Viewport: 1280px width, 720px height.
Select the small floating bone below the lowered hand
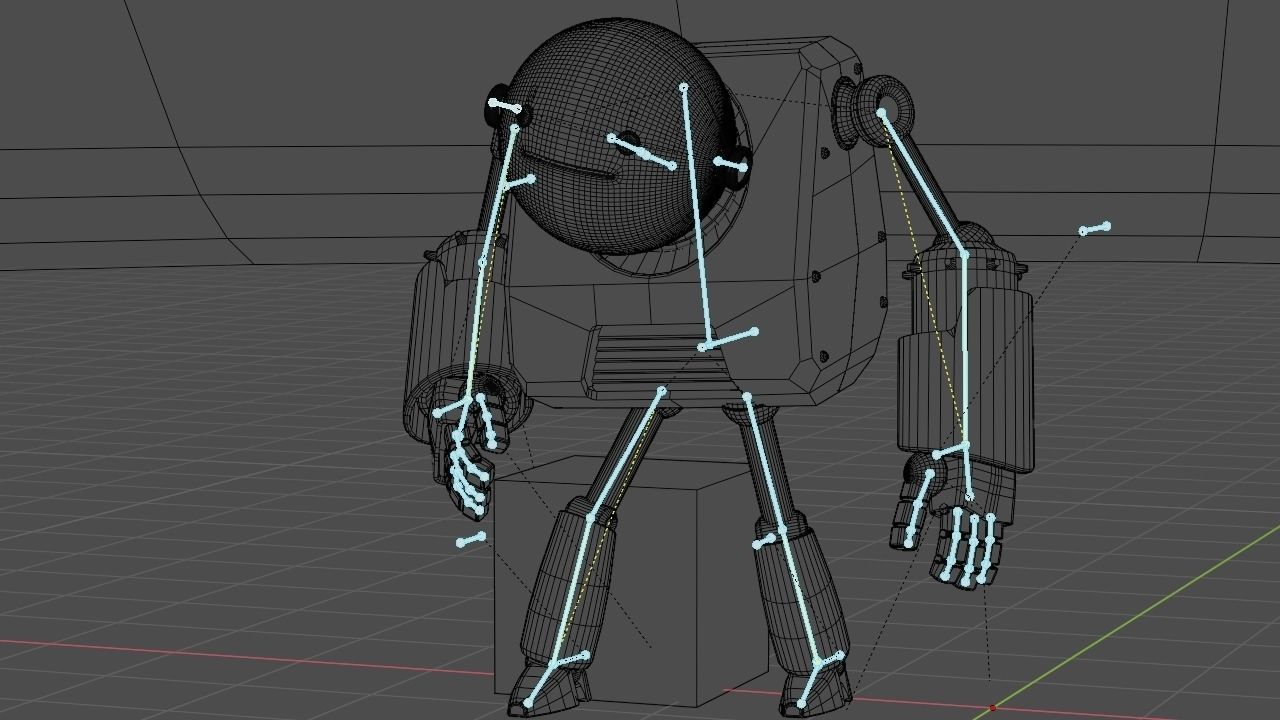[471, 540]
